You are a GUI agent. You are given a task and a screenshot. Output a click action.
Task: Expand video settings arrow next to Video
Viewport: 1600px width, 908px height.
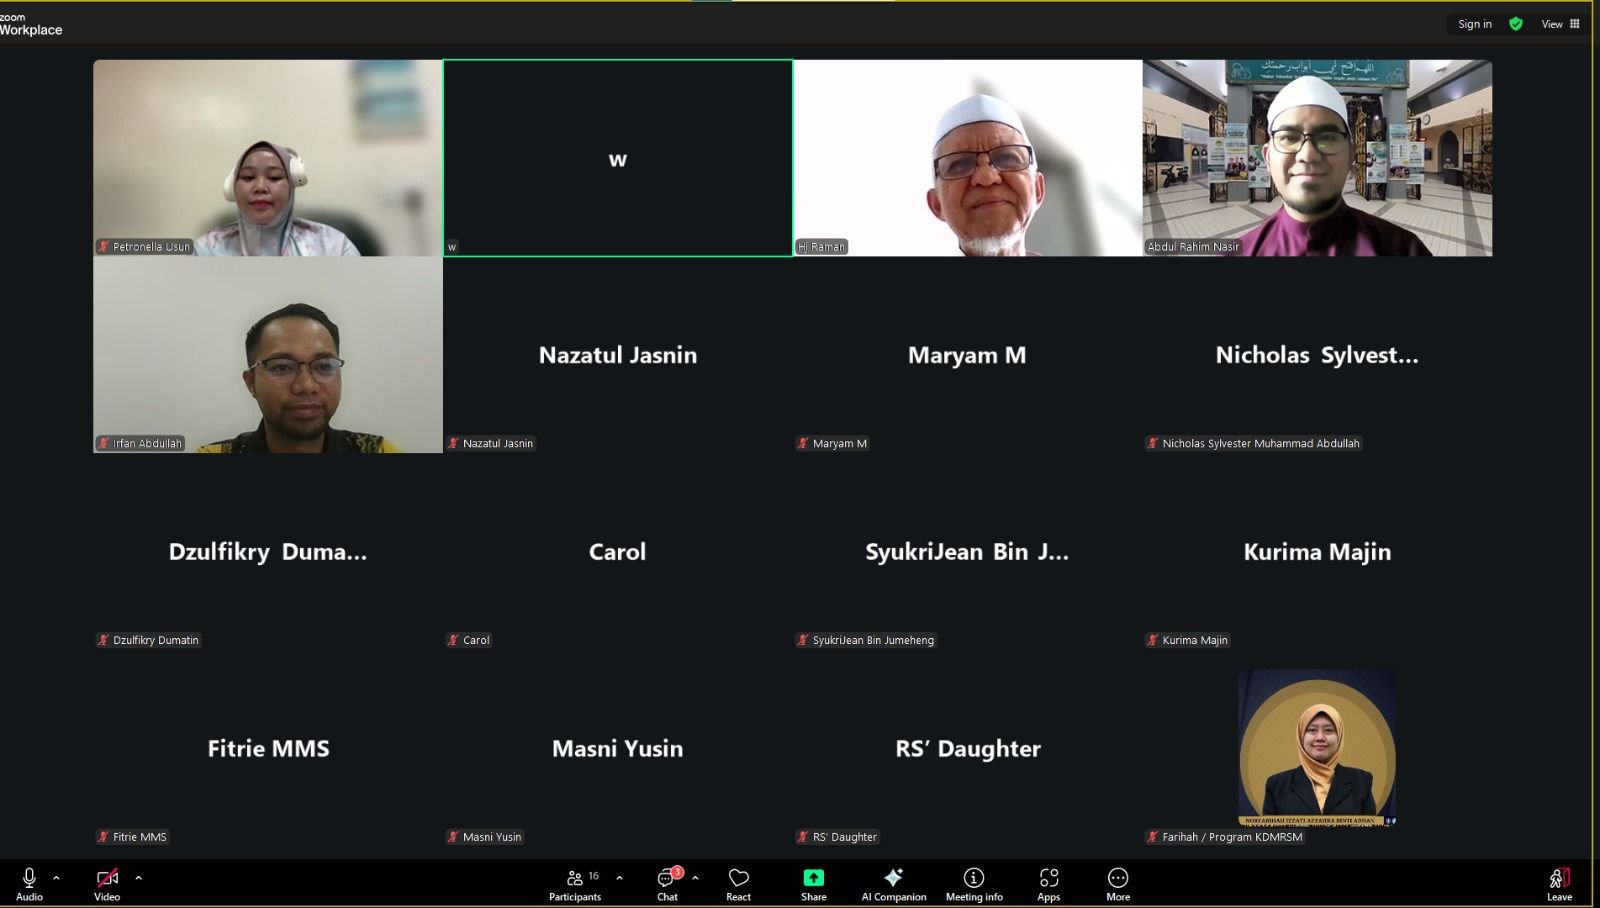coord(138,878)
